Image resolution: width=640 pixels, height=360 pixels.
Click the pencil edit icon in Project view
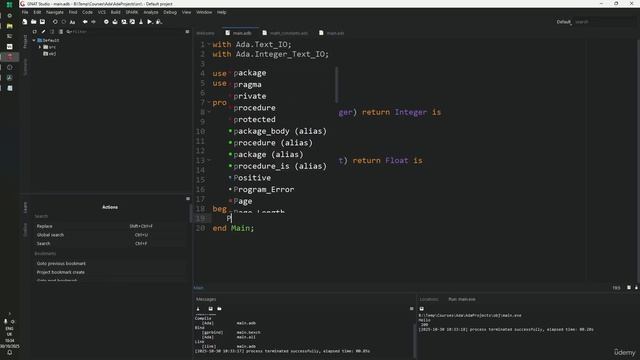[x=43, y=31]
